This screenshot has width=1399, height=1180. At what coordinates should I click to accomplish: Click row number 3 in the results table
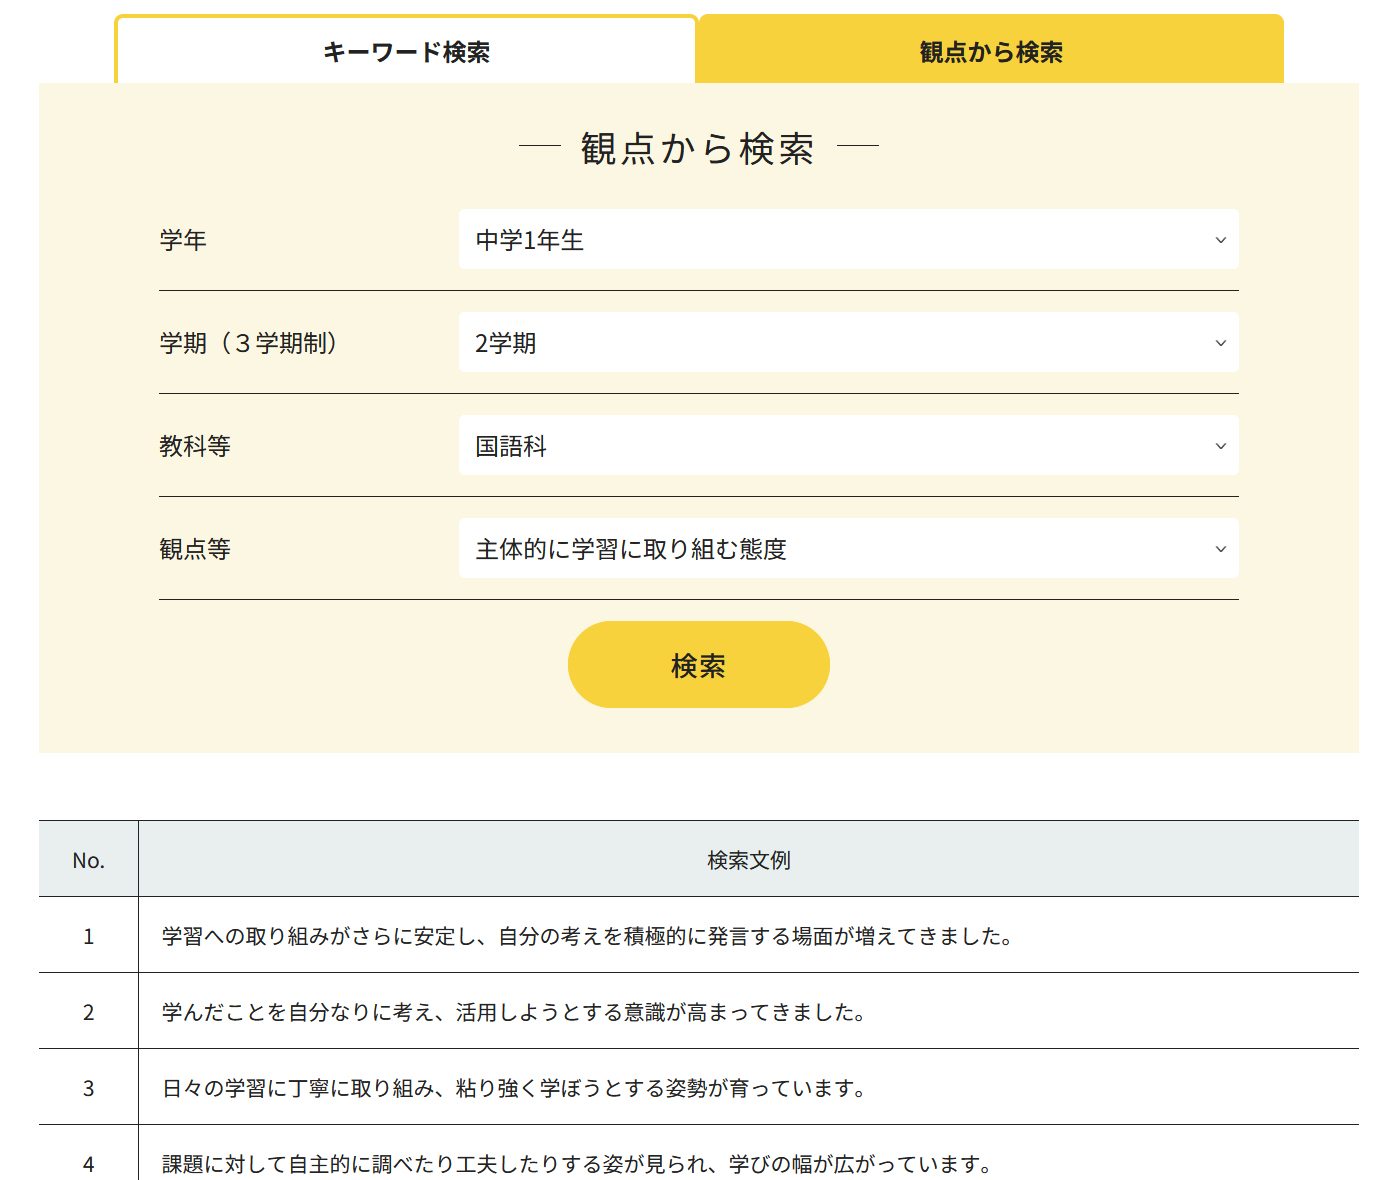click(88, 1088)
